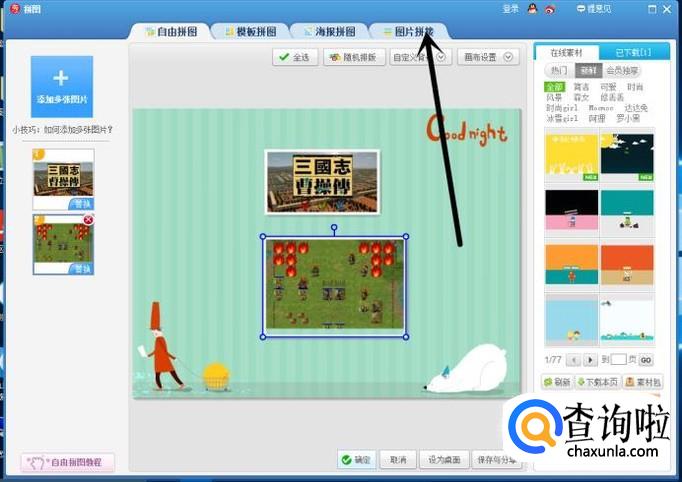Switch to the 海报拼图 poster tab
This screenshot has height=482, width=682.
coord(330,31)
